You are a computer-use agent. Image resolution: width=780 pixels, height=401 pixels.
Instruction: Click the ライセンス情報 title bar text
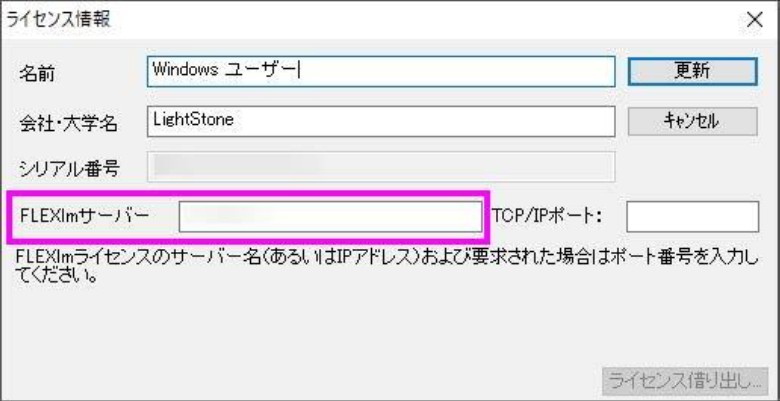pyautogui.click(x=48, y=19)
